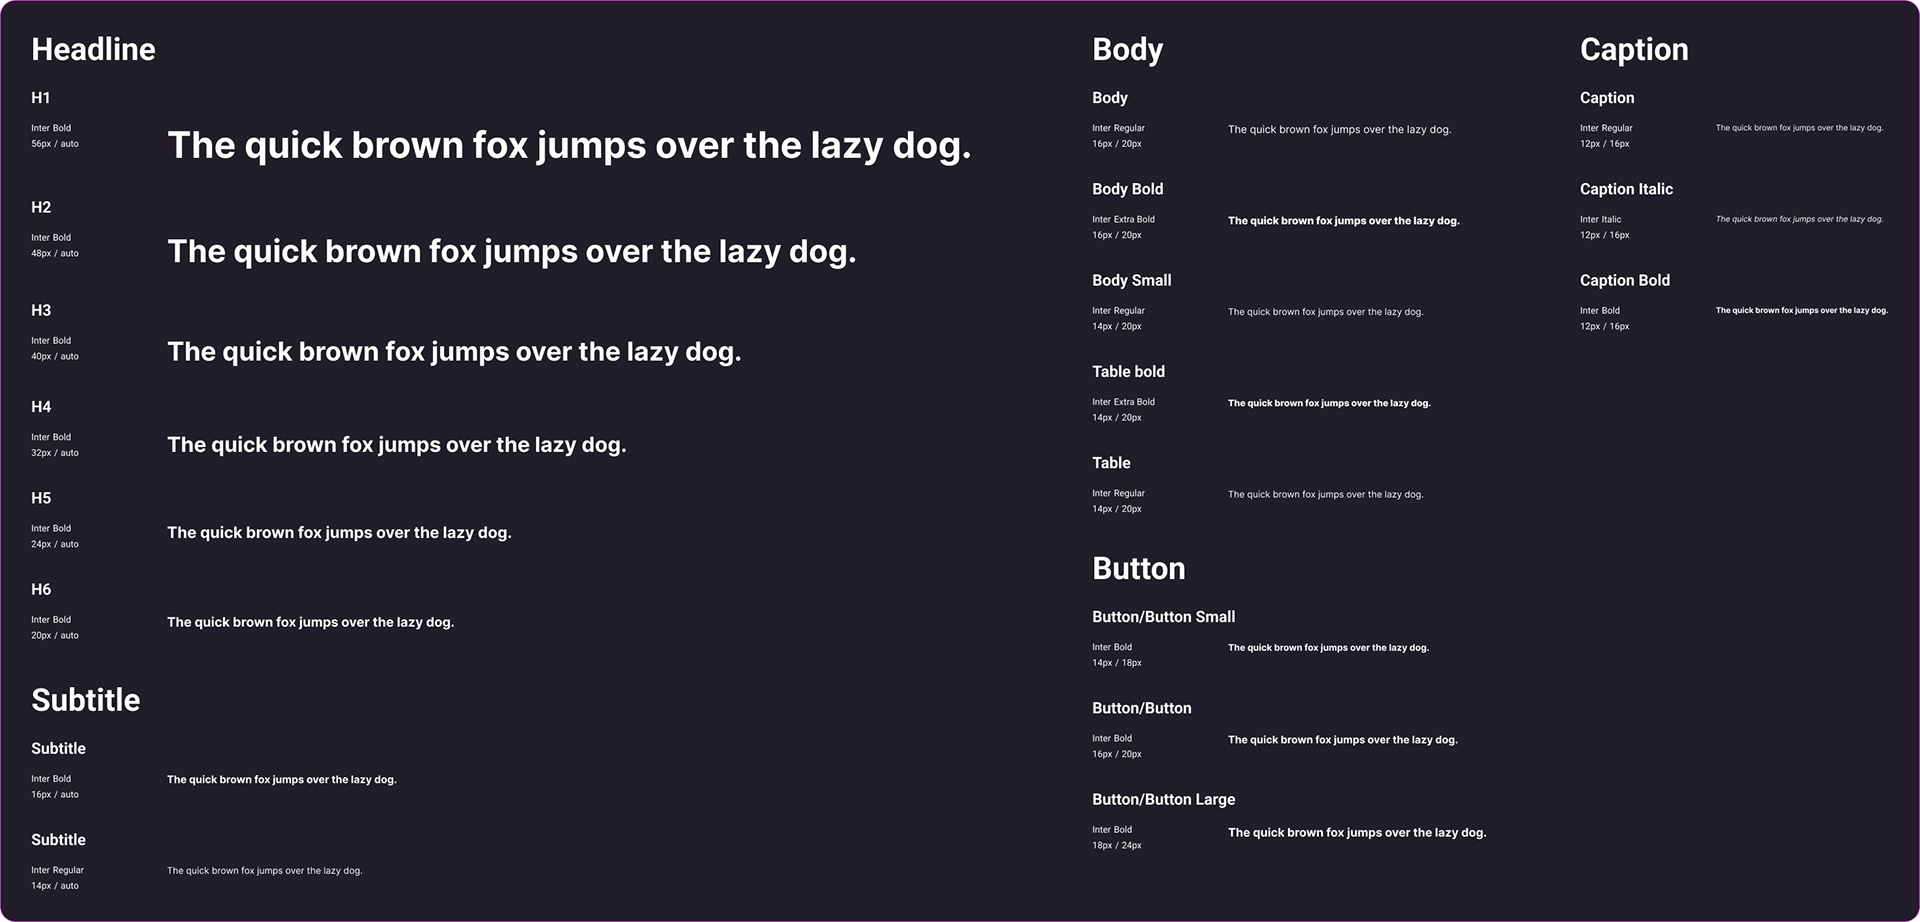
Task: Click the "H2" style label
Action: 41,208
